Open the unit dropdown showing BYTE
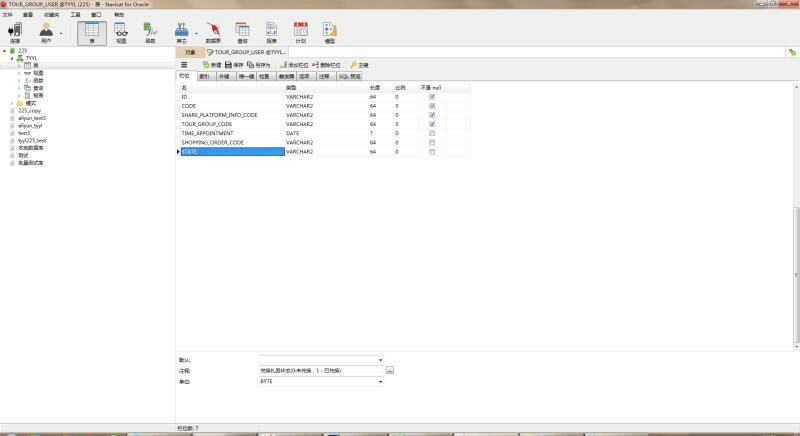The width and height of the screenshot is (800, 436). pos(380,381)
